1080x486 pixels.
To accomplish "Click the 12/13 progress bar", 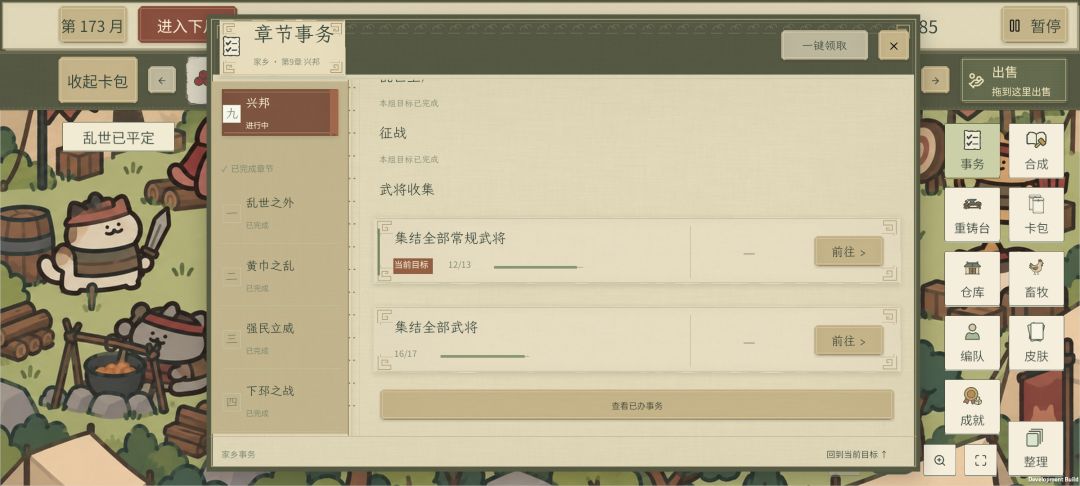I will coord(539,266).
